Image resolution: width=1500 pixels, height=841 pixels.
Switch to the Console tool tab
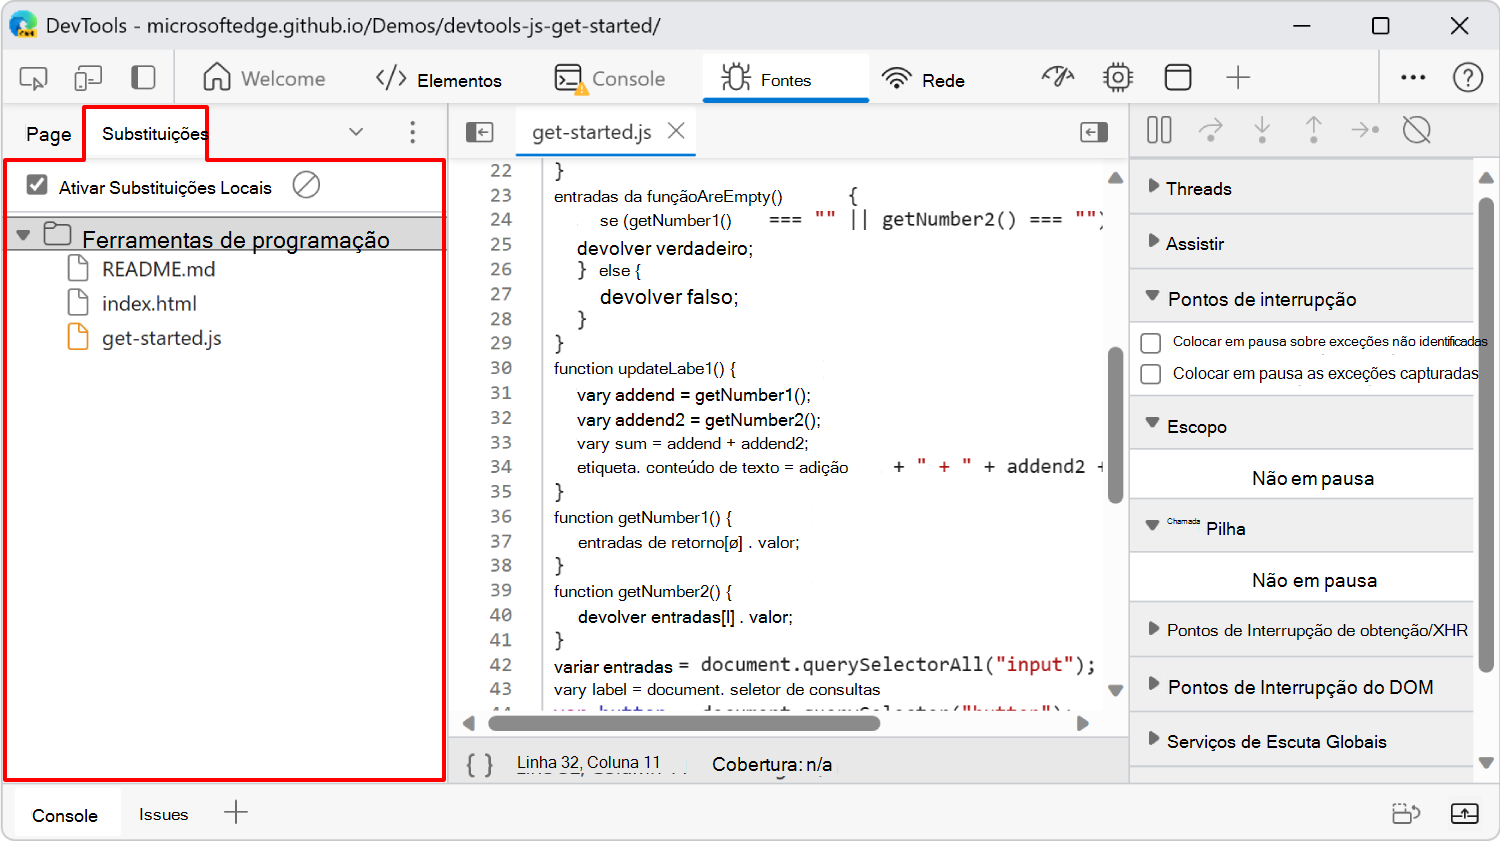(x=610, y=78)
